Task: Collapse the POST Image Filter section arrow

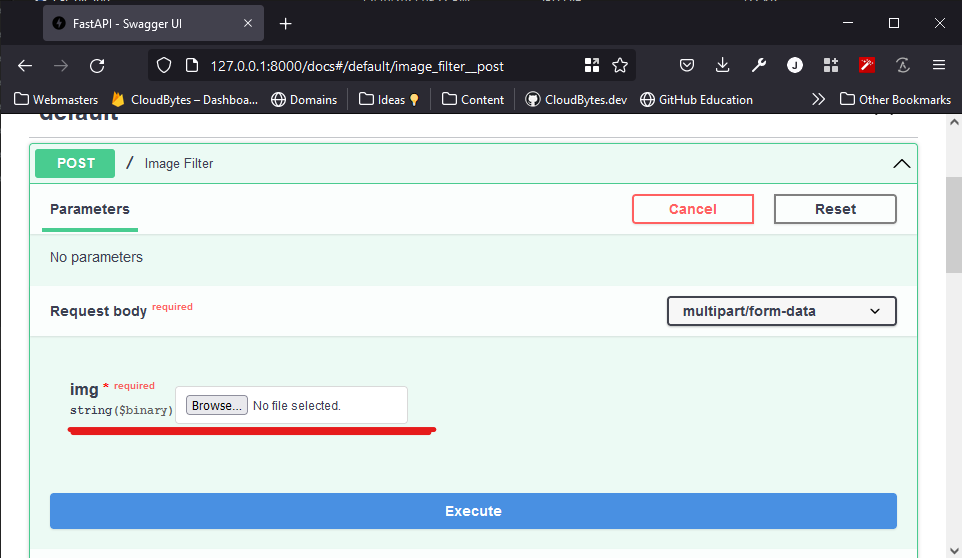Action: click(901, 164)
